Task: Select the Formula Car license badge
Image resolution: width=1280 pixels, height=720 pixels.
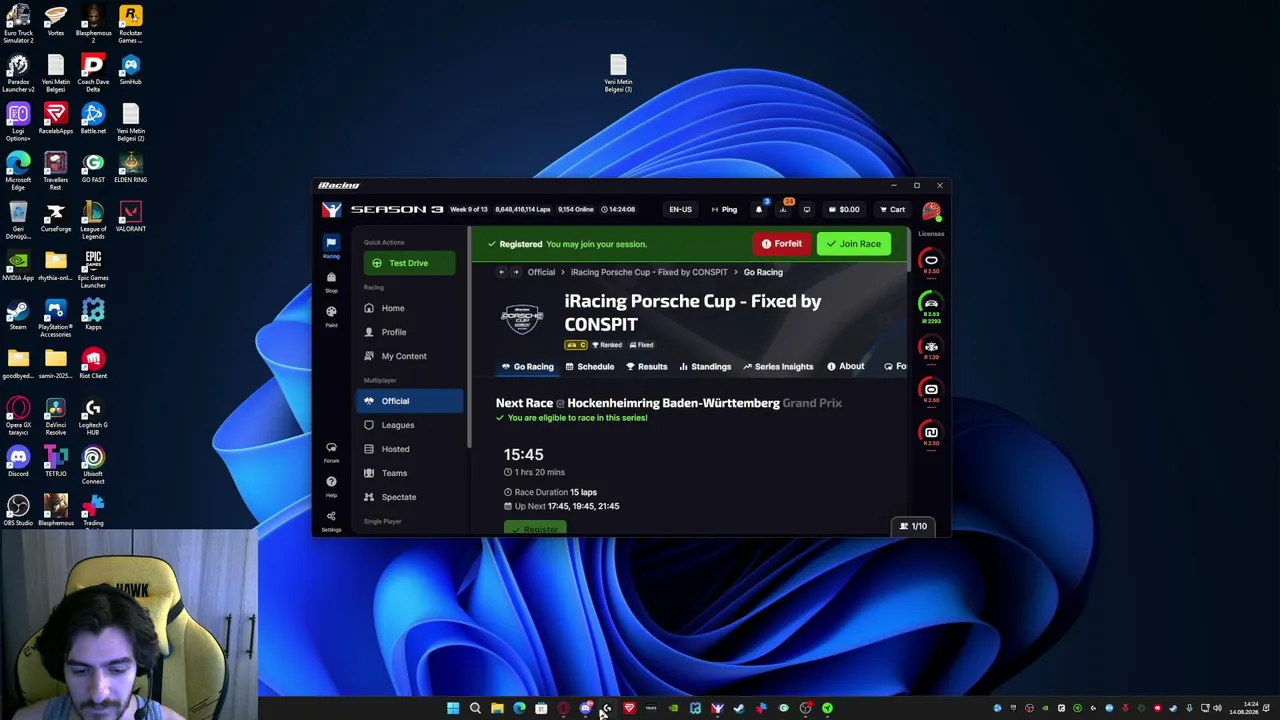Action: point(931,349)
